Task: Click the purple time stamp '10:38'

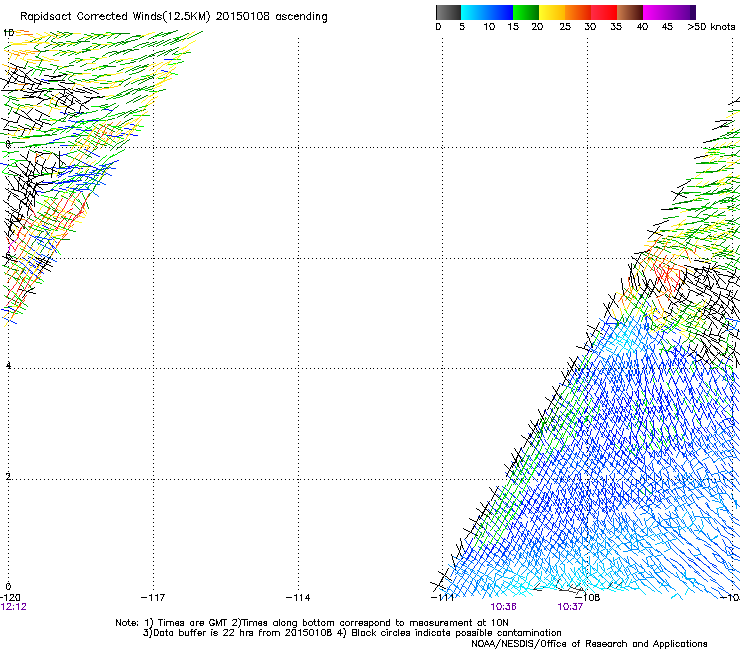Action: click(x=503, y=607)
